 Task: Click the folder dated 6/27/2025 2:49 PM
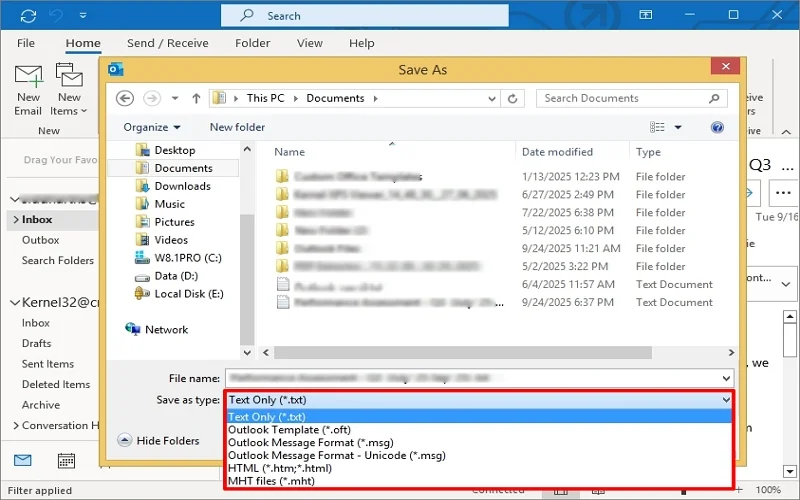(395, 194)
